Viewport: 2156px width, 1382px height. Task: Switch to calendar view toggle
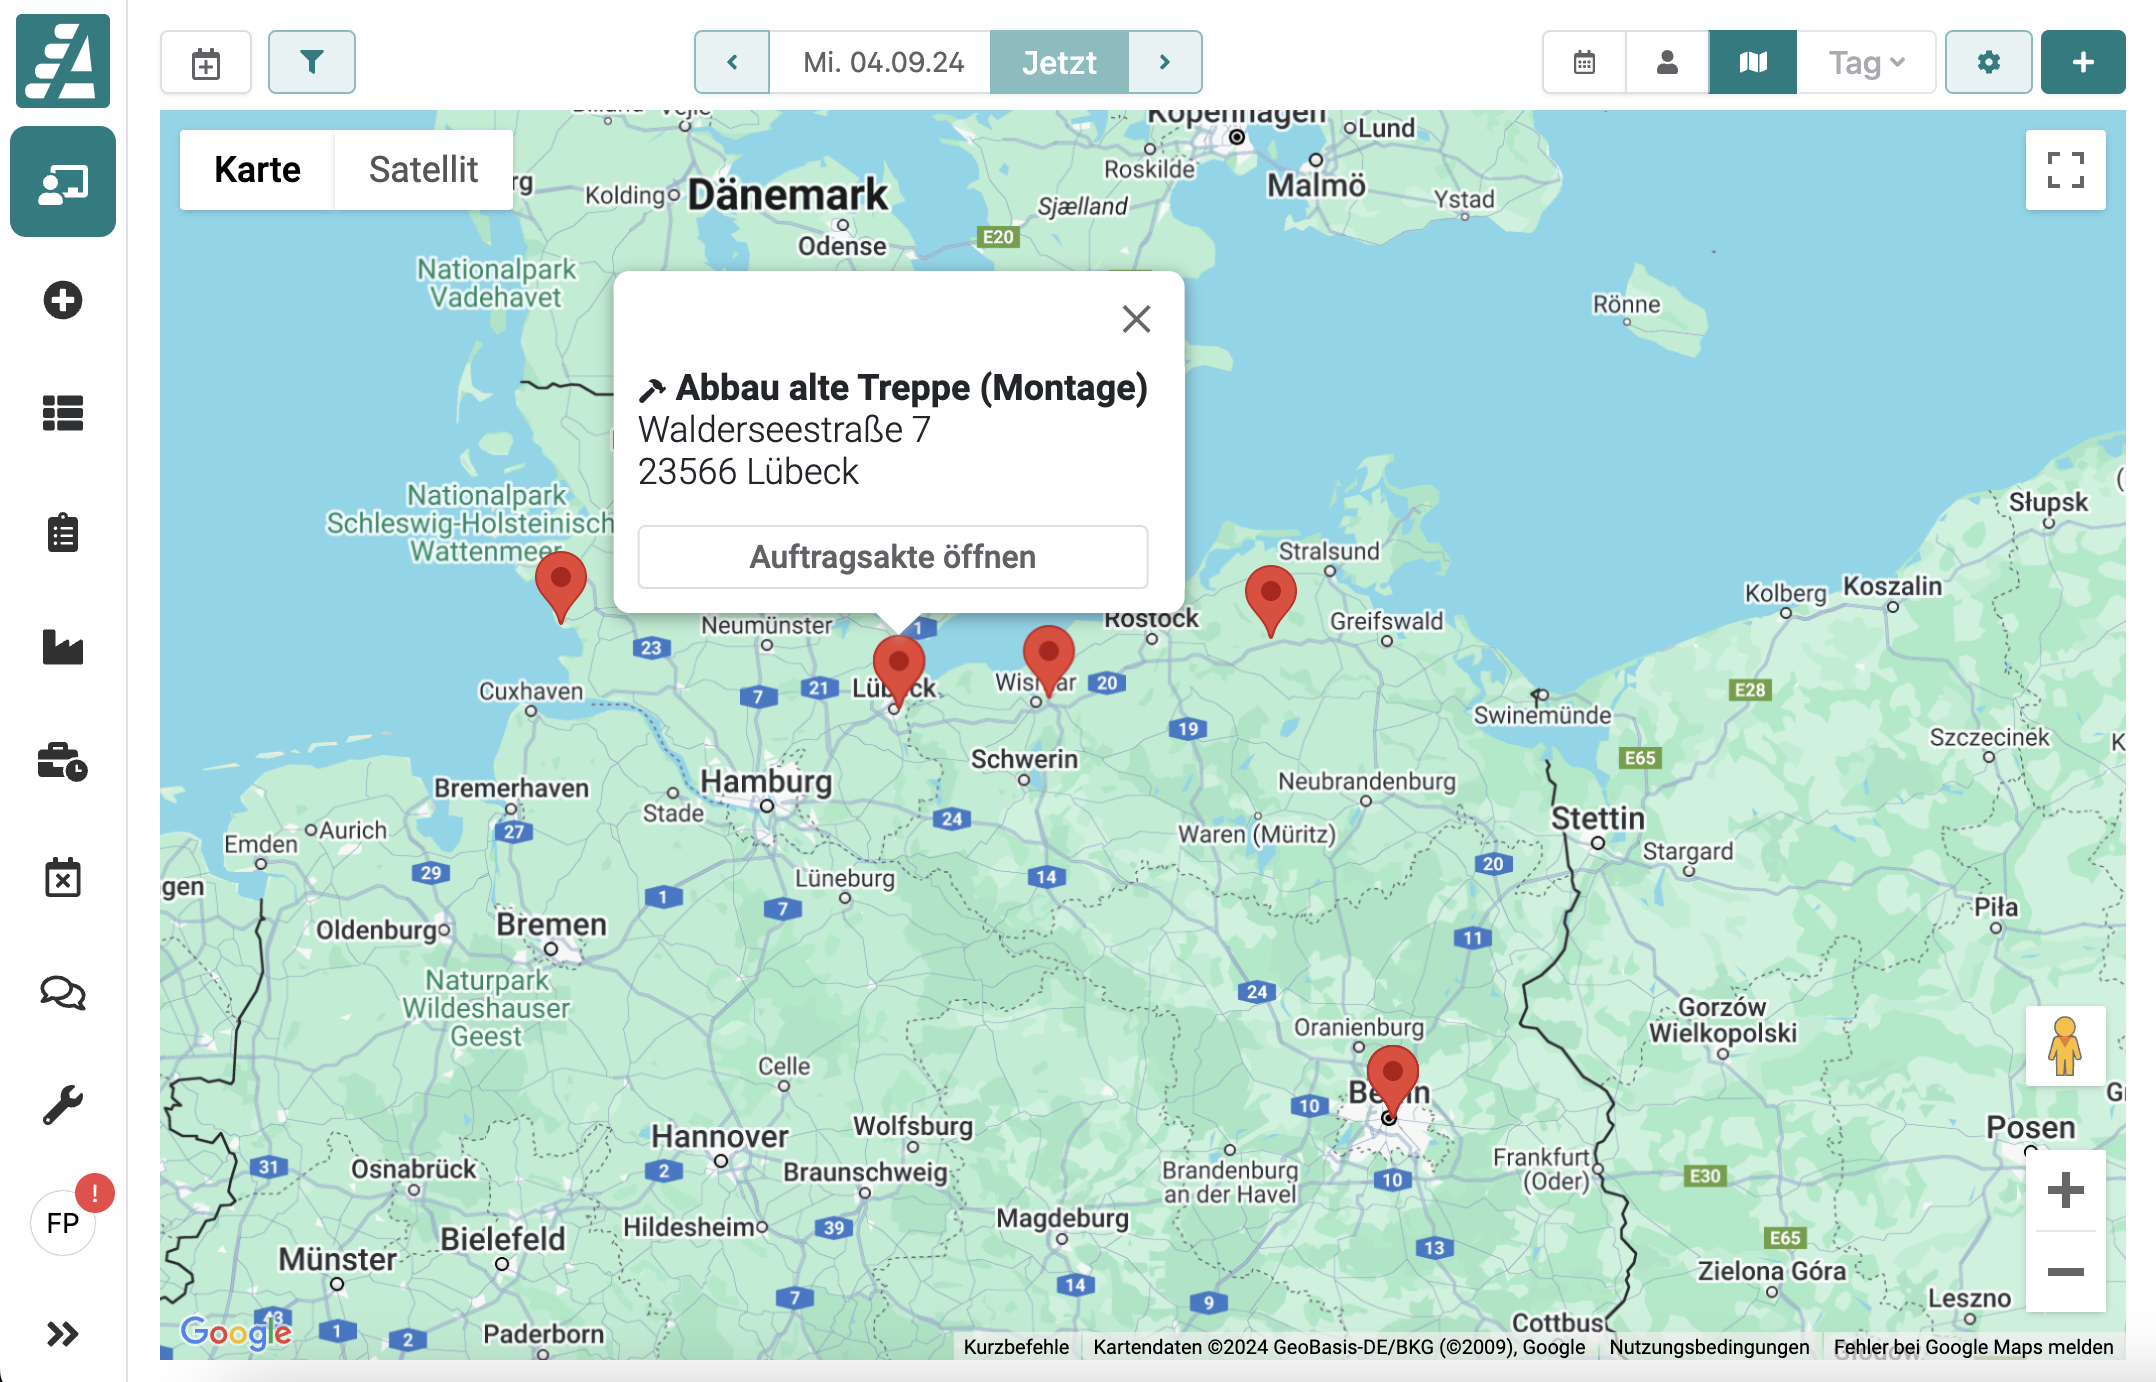point(1584,62)
